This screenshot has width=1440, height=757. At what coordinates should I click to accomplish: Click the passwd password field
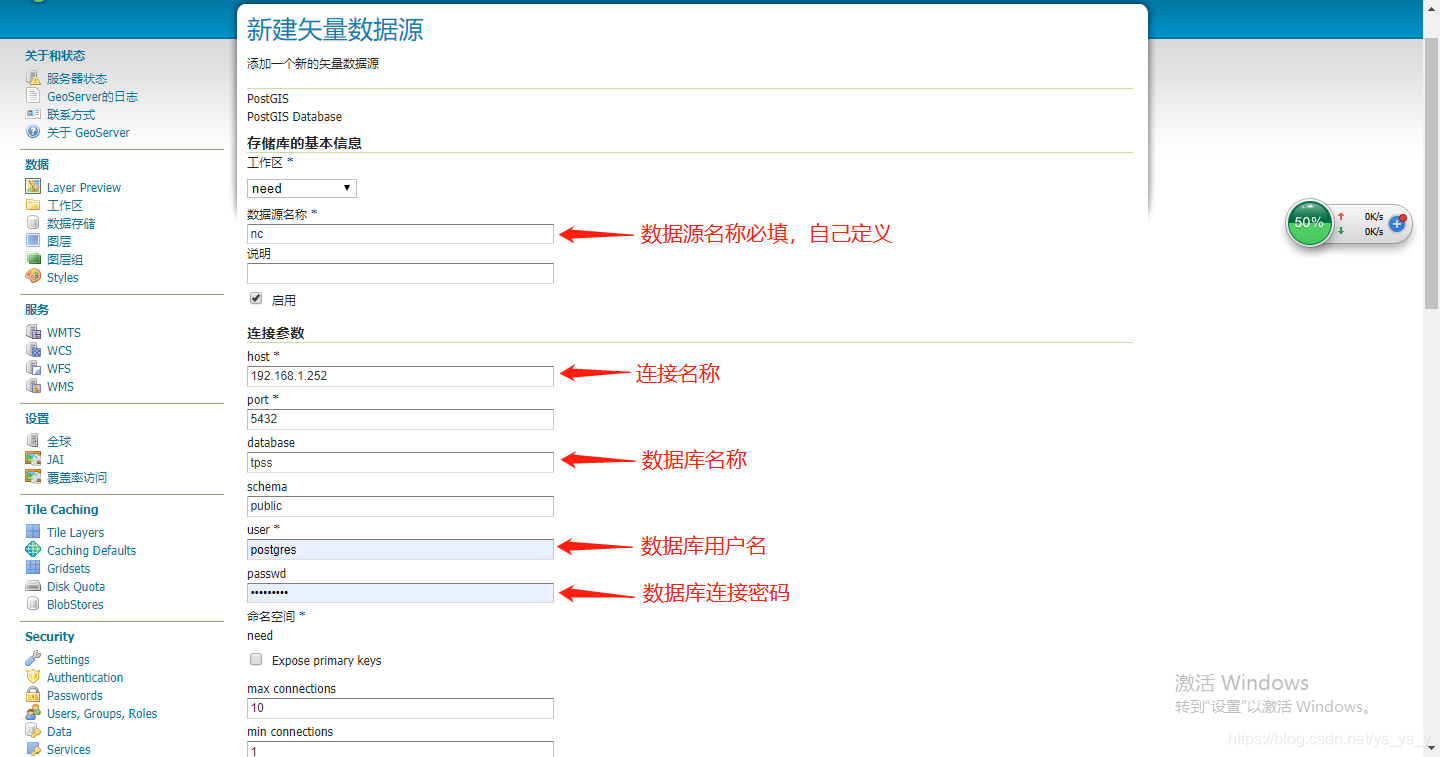(x=400, y=593)
